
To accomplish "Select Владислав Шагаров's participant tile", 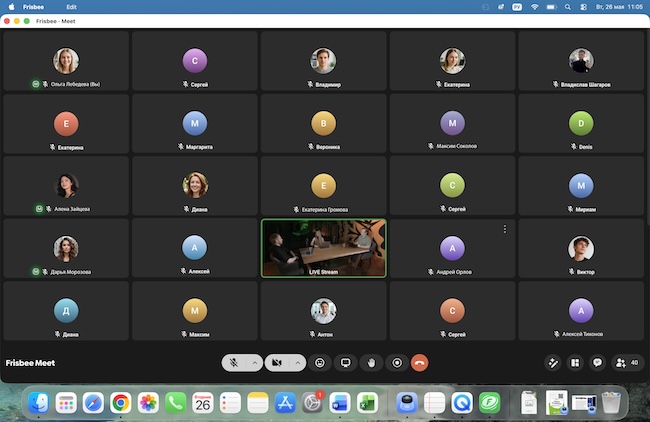I will tap(581, 61).
